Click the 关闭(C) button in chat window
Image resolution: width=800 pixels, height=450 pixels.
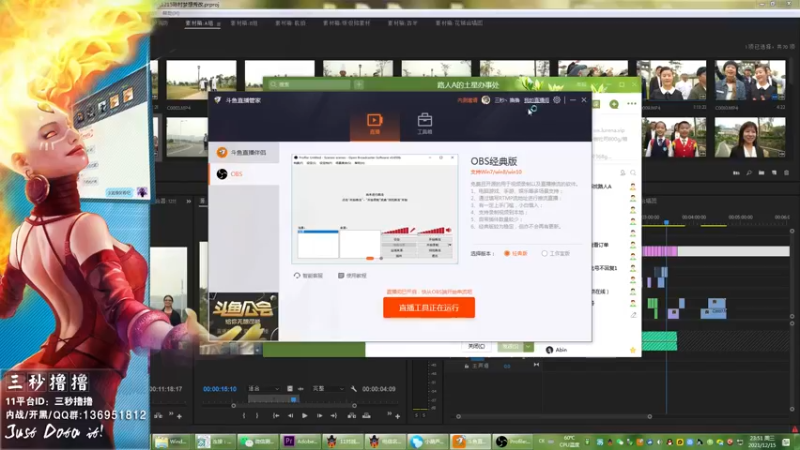pyautogui.click(x=476, y=346)
